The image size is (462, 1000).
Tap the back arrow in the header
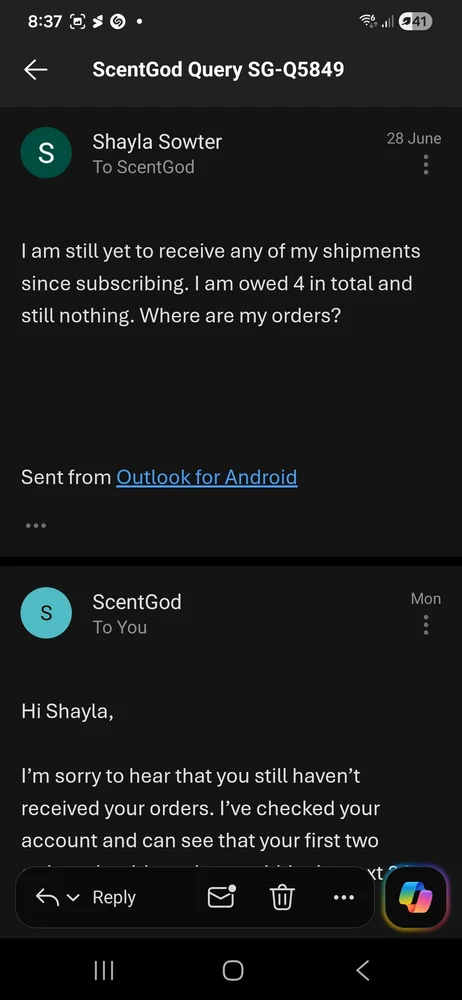click(36, 70)
